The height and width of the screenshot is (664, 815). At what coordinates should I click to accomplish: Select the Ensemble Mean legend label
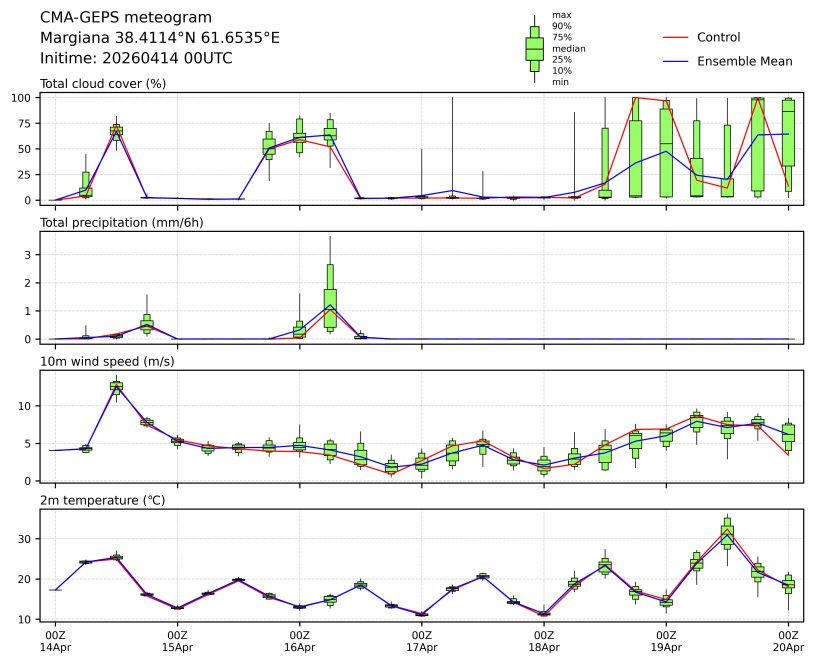tap(744, 61)
